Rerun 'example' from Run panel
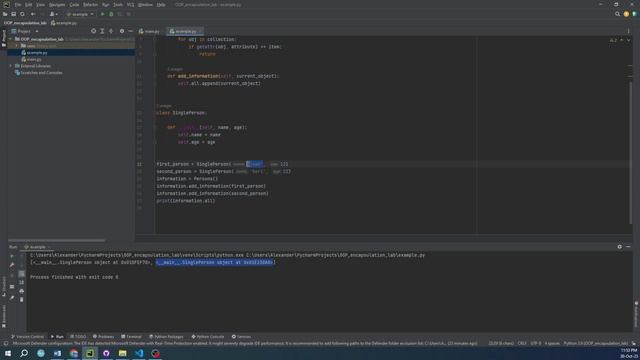The image size is (640, 360). tap(12, 256)
